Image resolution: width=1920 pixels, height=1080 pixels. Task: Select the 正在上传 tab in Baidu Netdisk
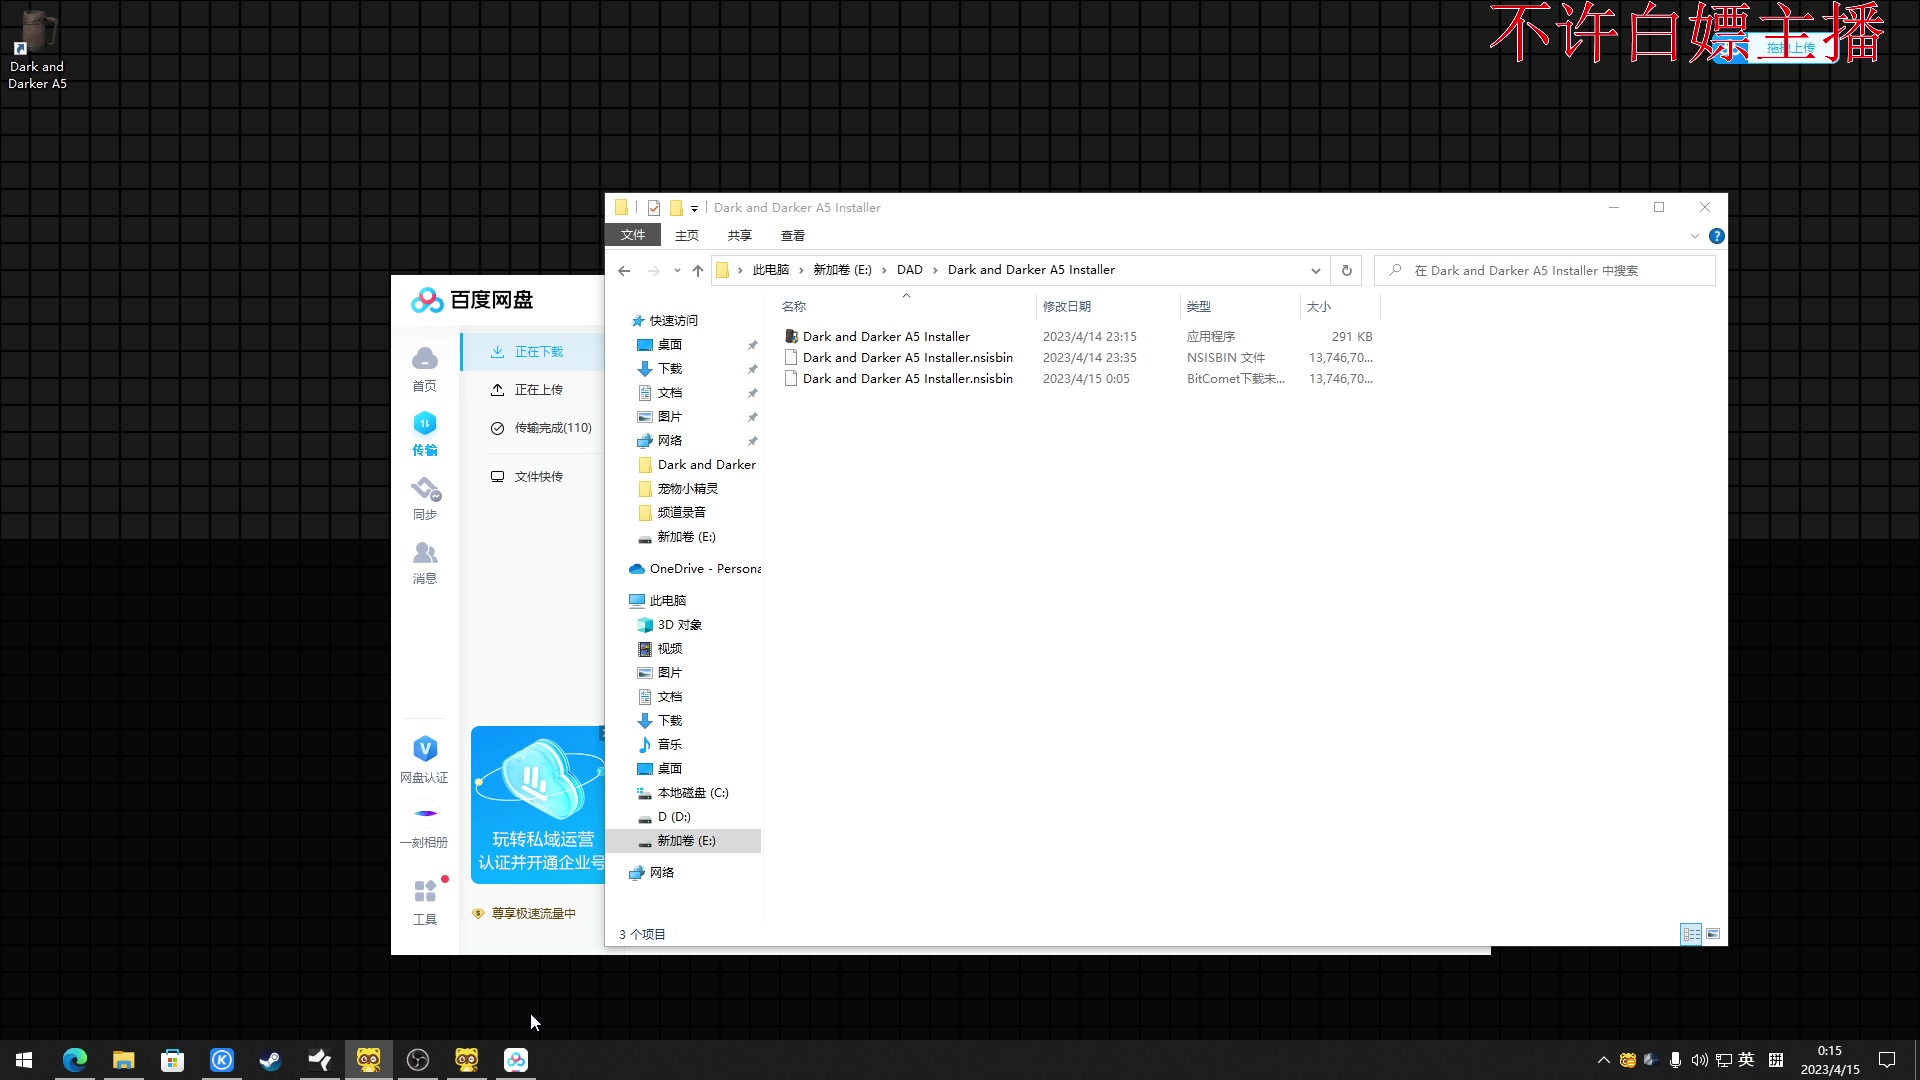click(533, 390)
